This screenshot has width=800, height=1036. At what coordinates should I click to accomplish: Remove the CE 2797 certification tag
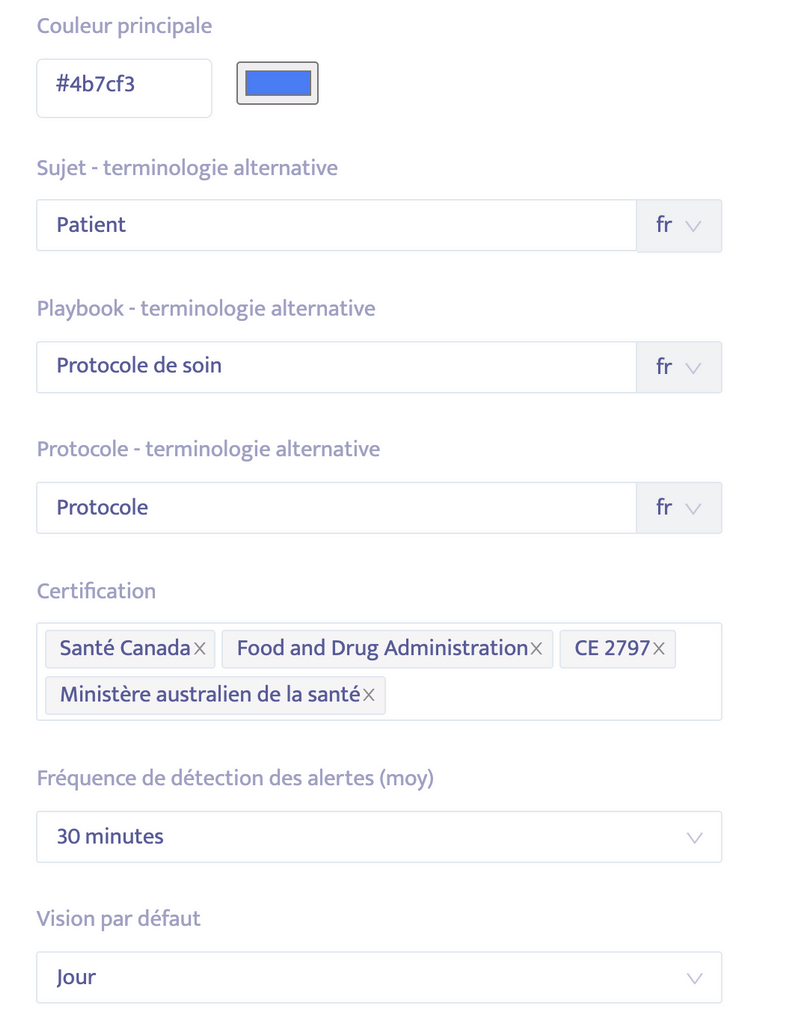tap(658, 649)
